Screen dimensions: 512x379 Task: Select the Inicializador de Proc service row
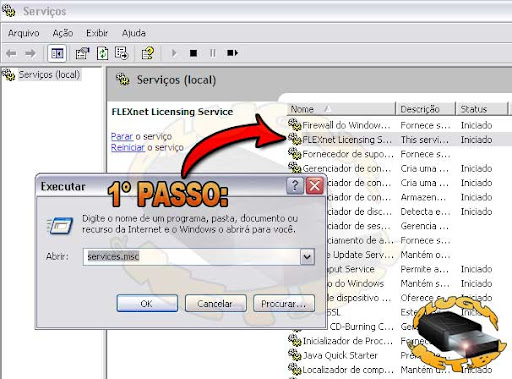click(x=399, y=341)
